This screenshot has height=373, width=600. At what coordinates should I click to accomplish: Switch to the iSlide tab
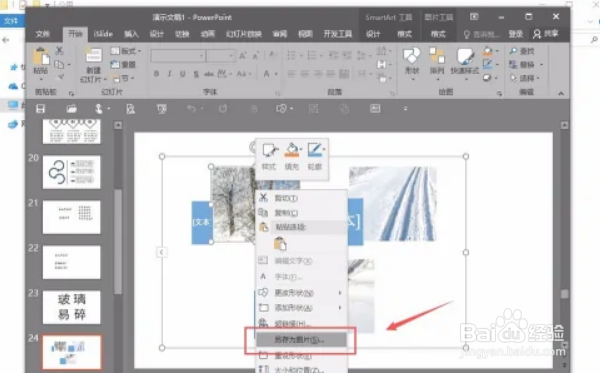(x=103, y=34)
